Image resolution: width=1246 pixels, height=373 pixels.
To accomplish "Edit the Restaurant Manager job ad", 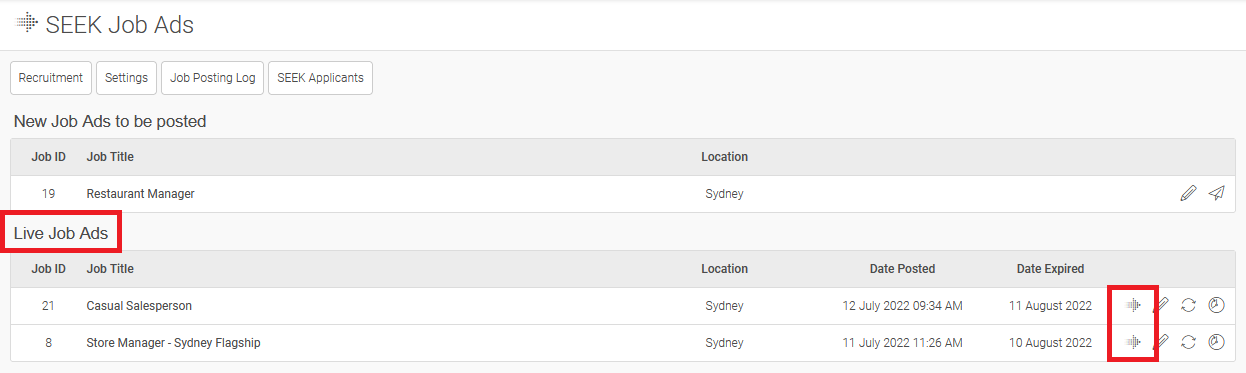I will pos(1188,194).
